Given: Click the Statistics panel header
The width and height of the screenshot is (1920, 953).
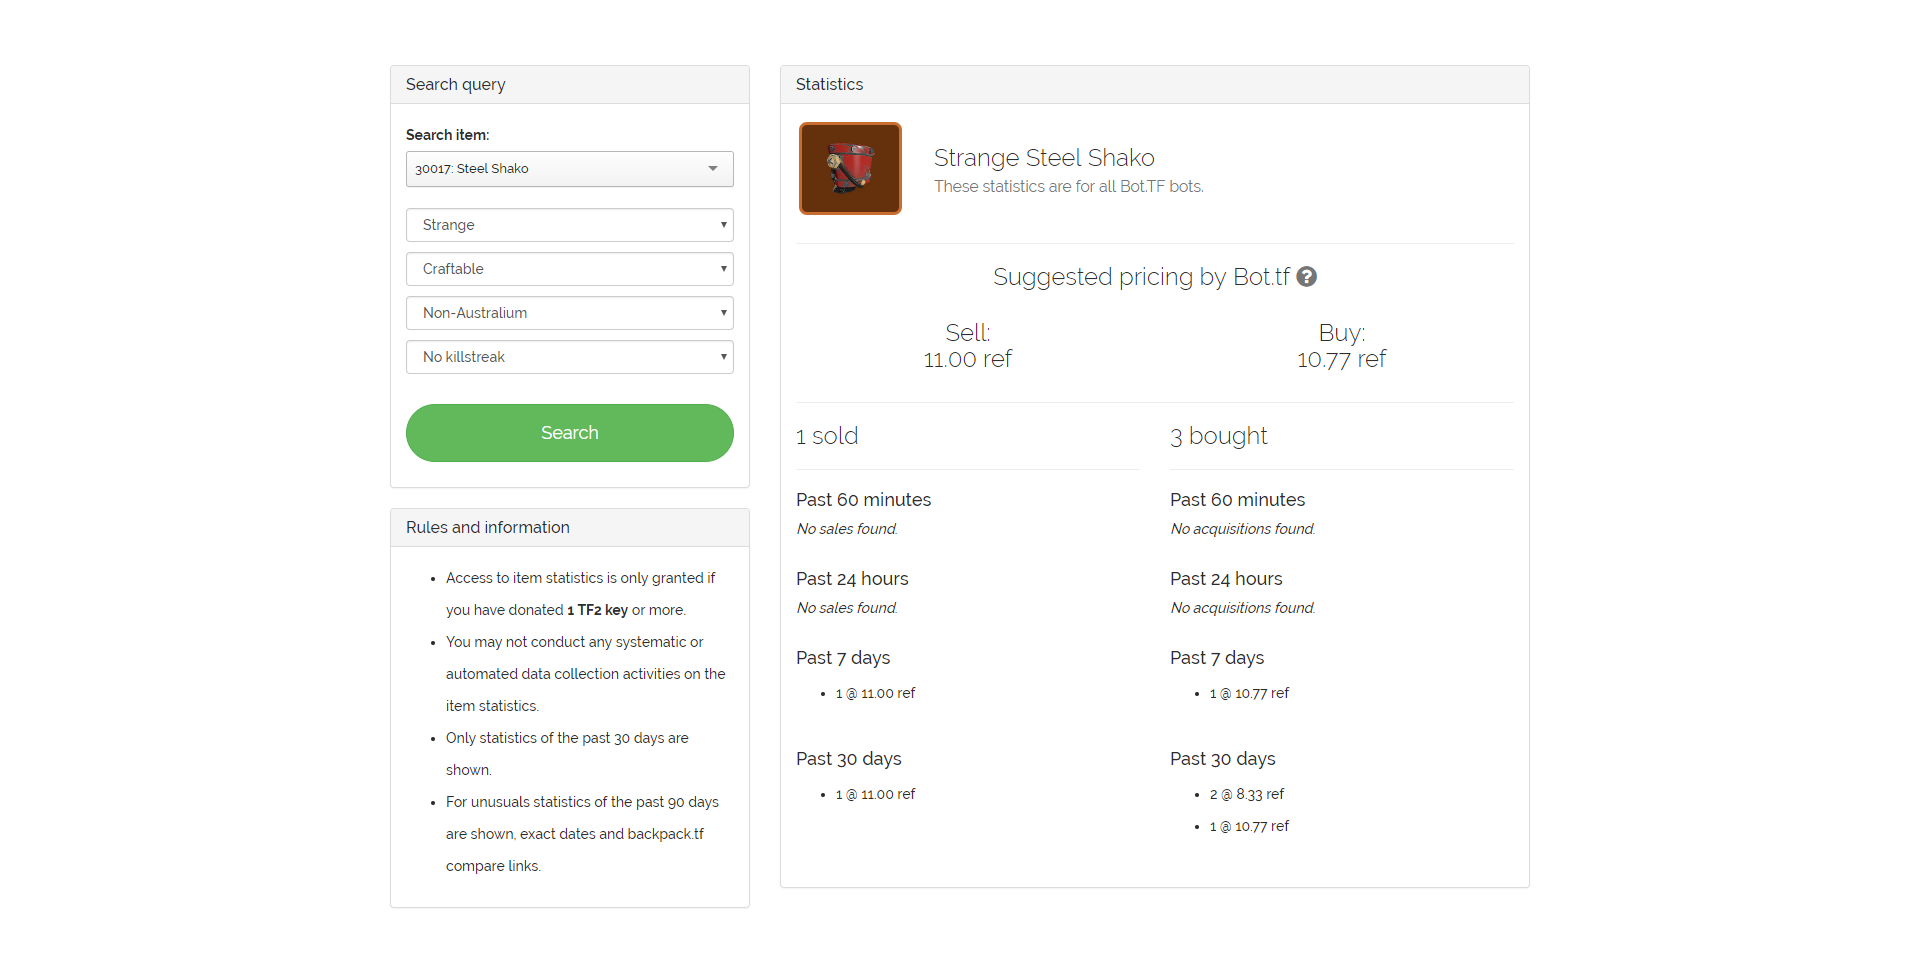Looking at the screenshot, I should 829,85.
